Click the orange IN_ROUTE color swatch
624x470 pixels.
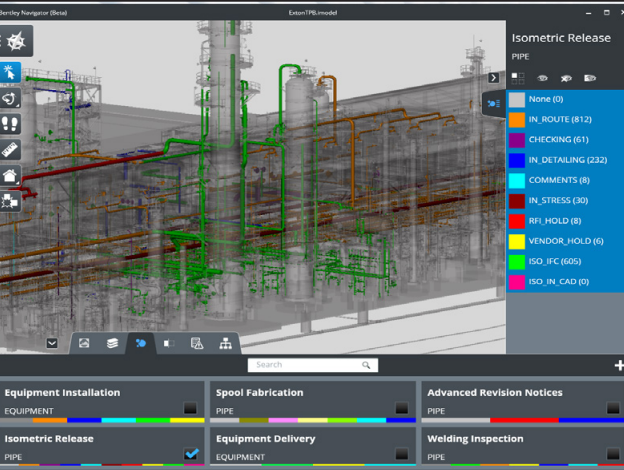pyautogui.click(x=517, y=119)
